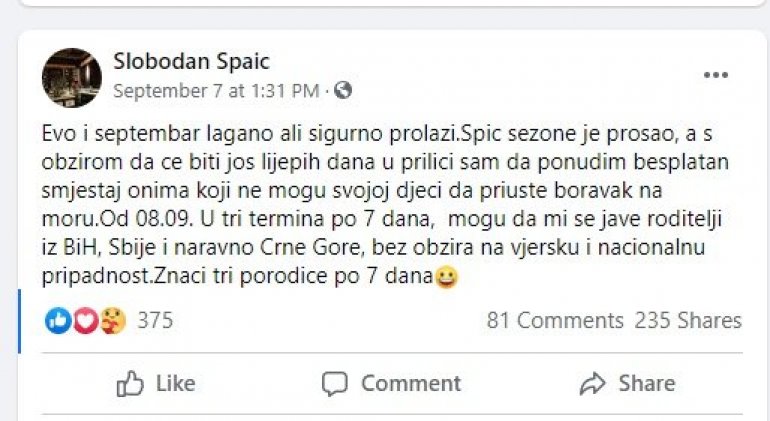The image size is (770, 421).
Task: Click the Comment button
Action: point(391,383)
